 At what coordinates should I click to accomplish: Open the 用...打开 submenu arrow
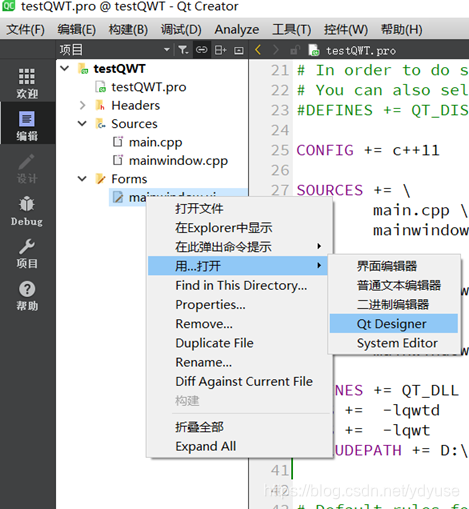(319, 266)
